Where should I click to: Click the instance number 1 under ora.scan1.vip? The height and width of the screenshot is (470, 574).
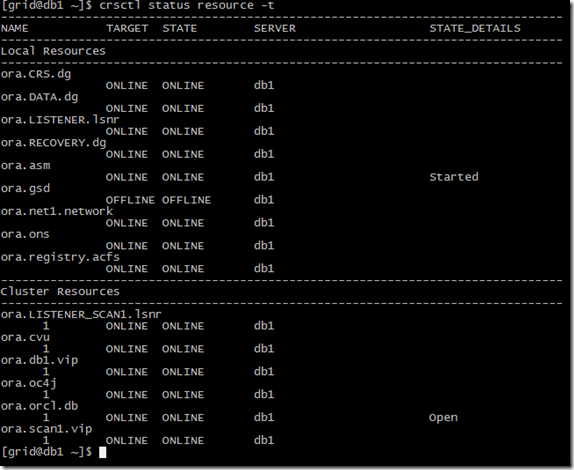point(46,440)
